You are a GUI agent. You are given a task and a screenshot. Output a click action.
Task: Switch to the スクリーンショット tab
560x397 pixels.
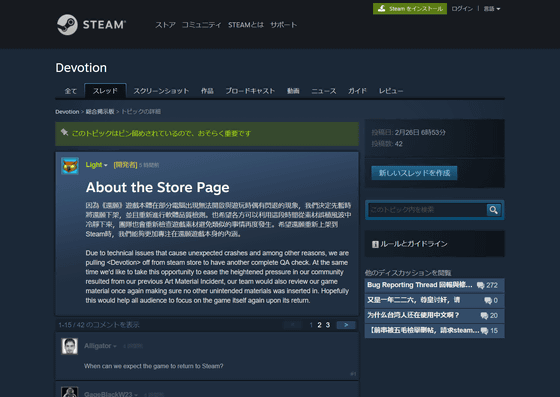pyautogui.click(x=161, y=91)
